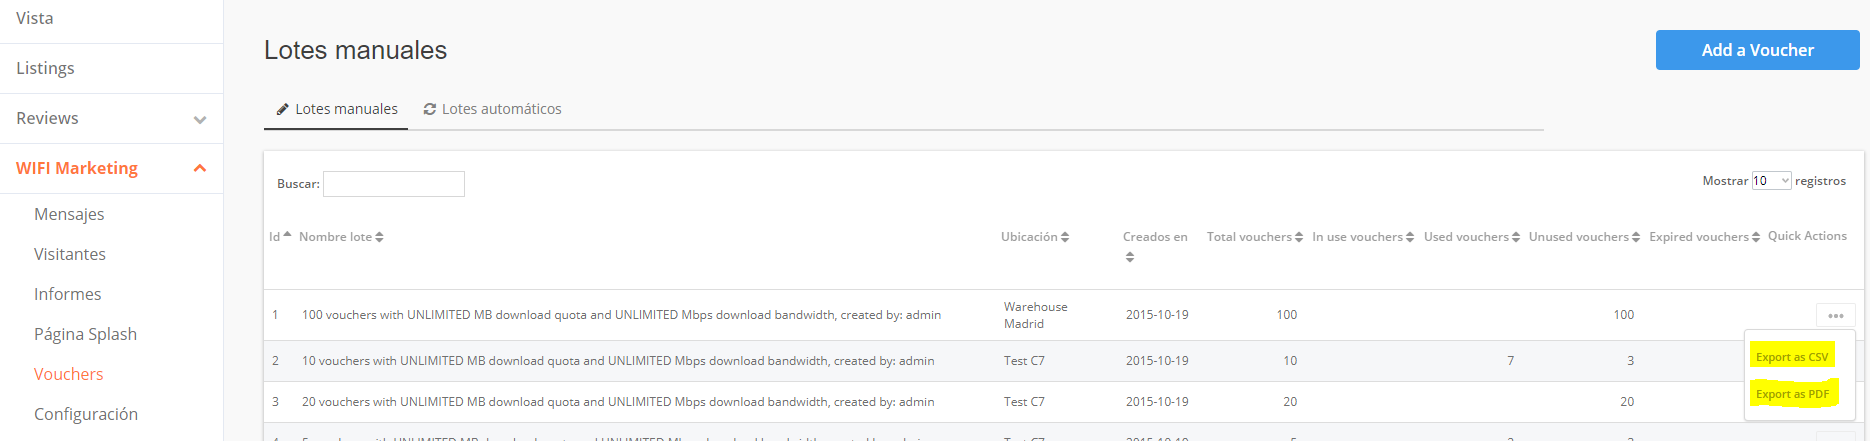Sort by Expired vouchers column arrows
Image resolution: width=1870 pixels, height=441 pixels.
click(x=1756, y=237)
